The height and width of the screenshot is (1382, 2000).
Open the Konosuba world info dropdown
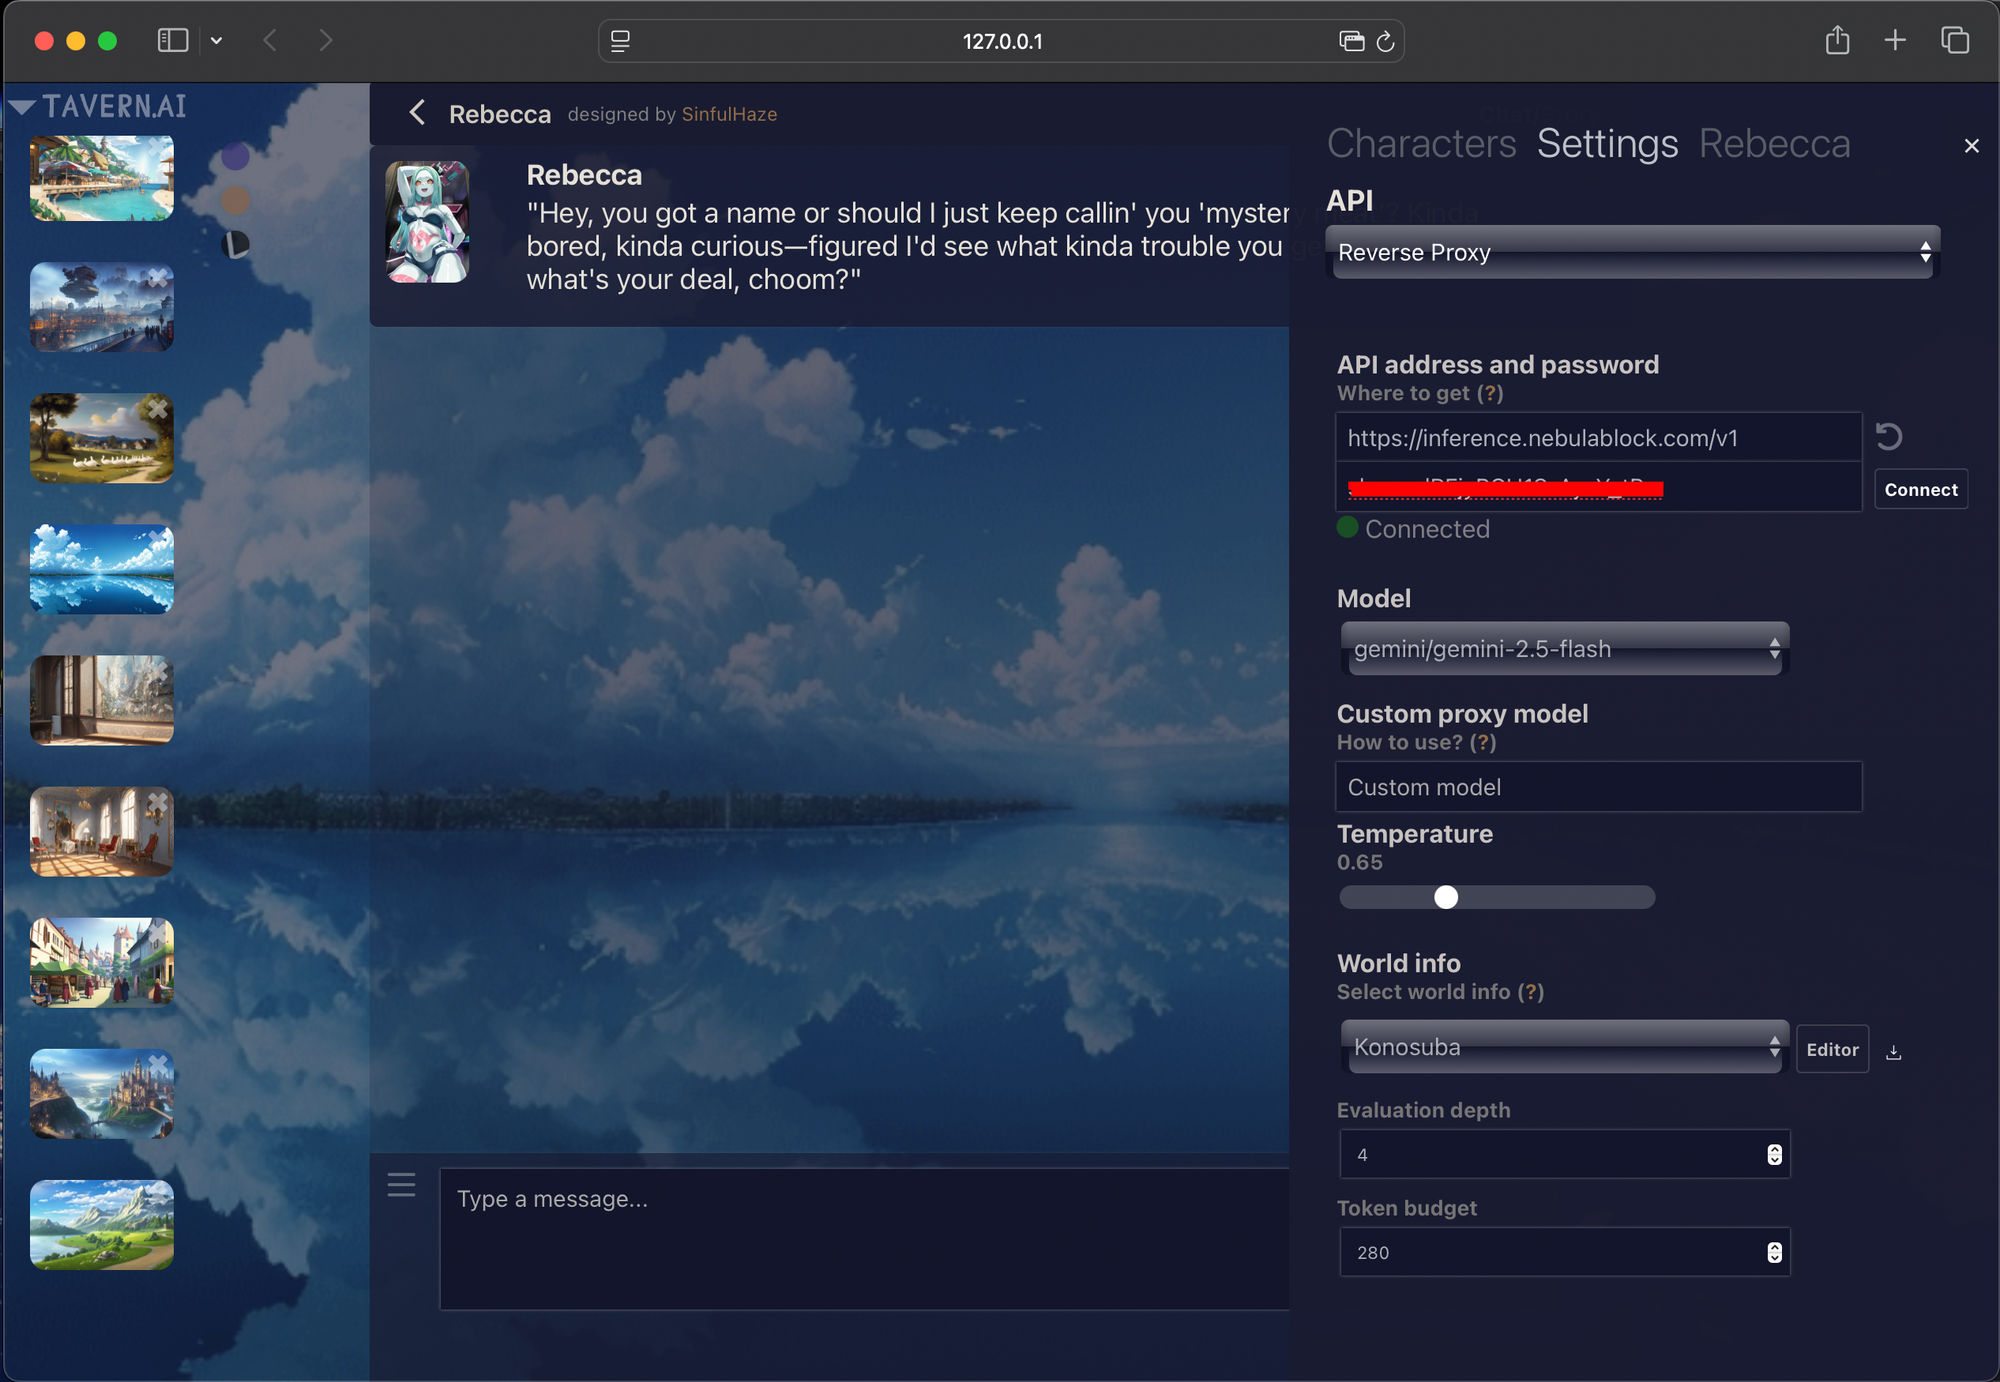1563,1047
